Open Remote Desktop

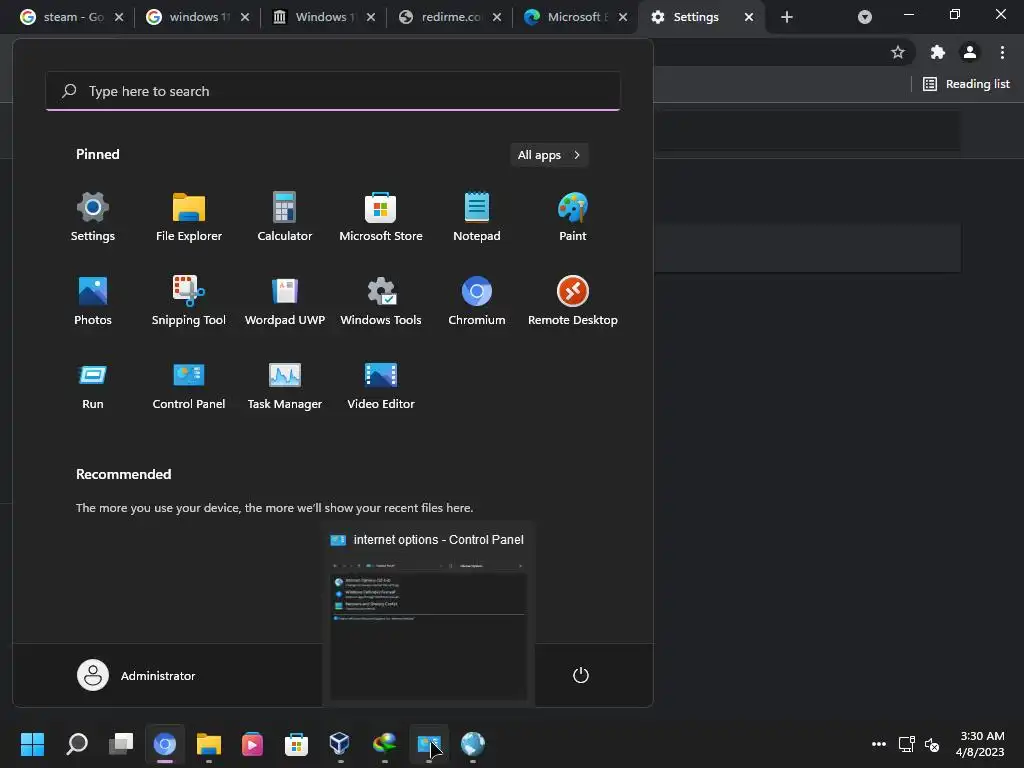[573, 300]
